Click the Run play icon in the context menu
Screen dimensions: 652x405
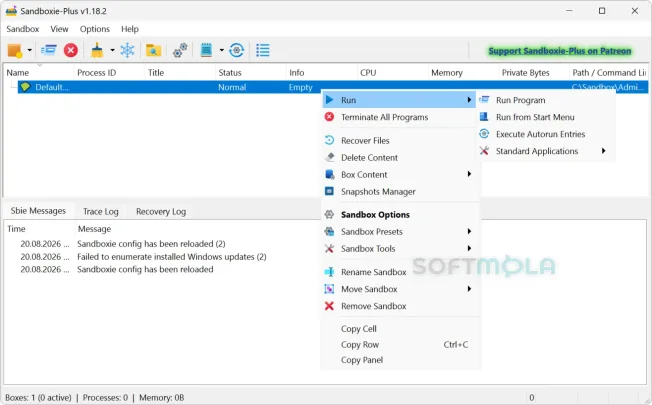pyautogui.click(x=329, y=100)
